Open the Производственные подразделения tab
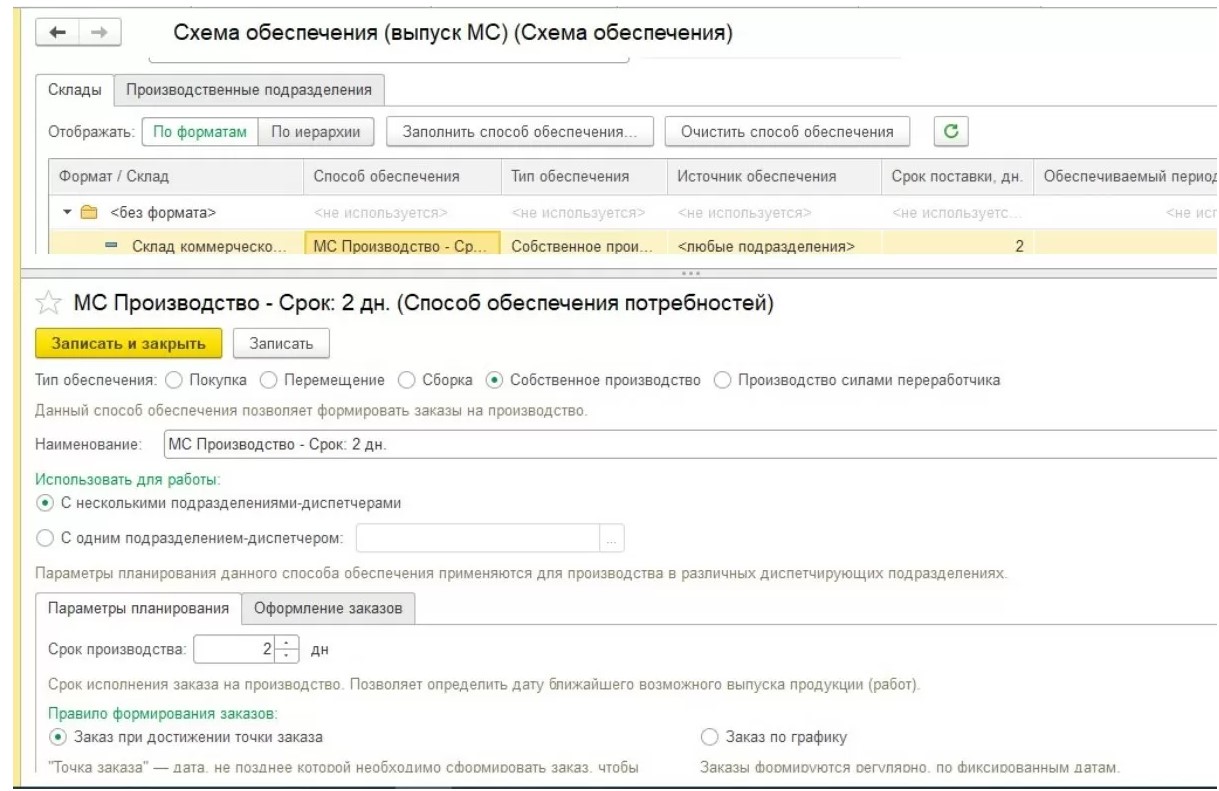 (248, 90)
